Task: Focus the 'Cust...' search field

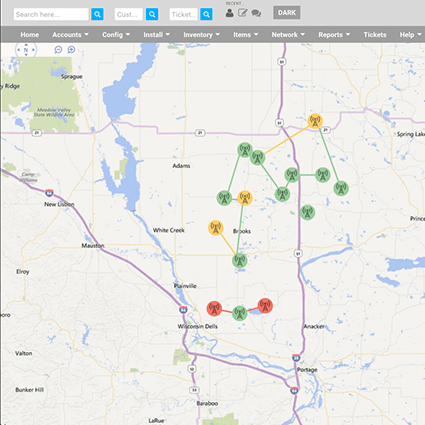Action: coord(129,14)
